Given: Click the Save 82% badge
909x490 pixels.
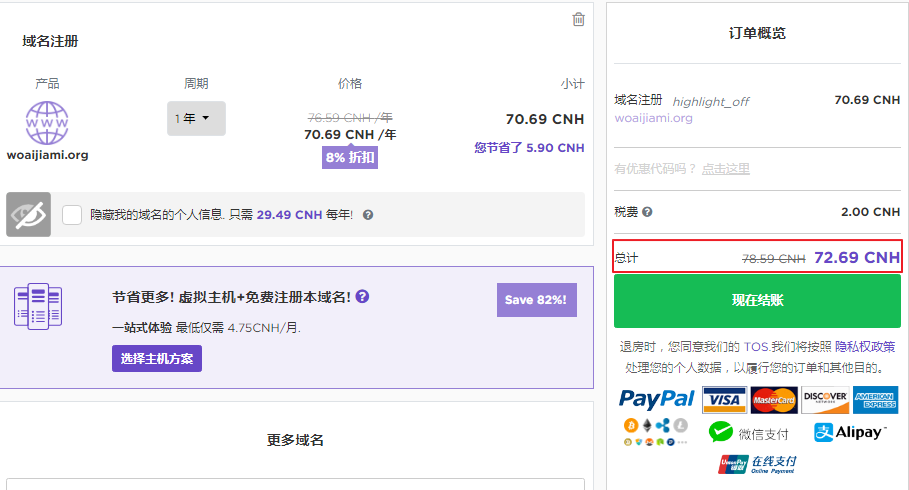Looking at the screenshot, I should 536,300.
